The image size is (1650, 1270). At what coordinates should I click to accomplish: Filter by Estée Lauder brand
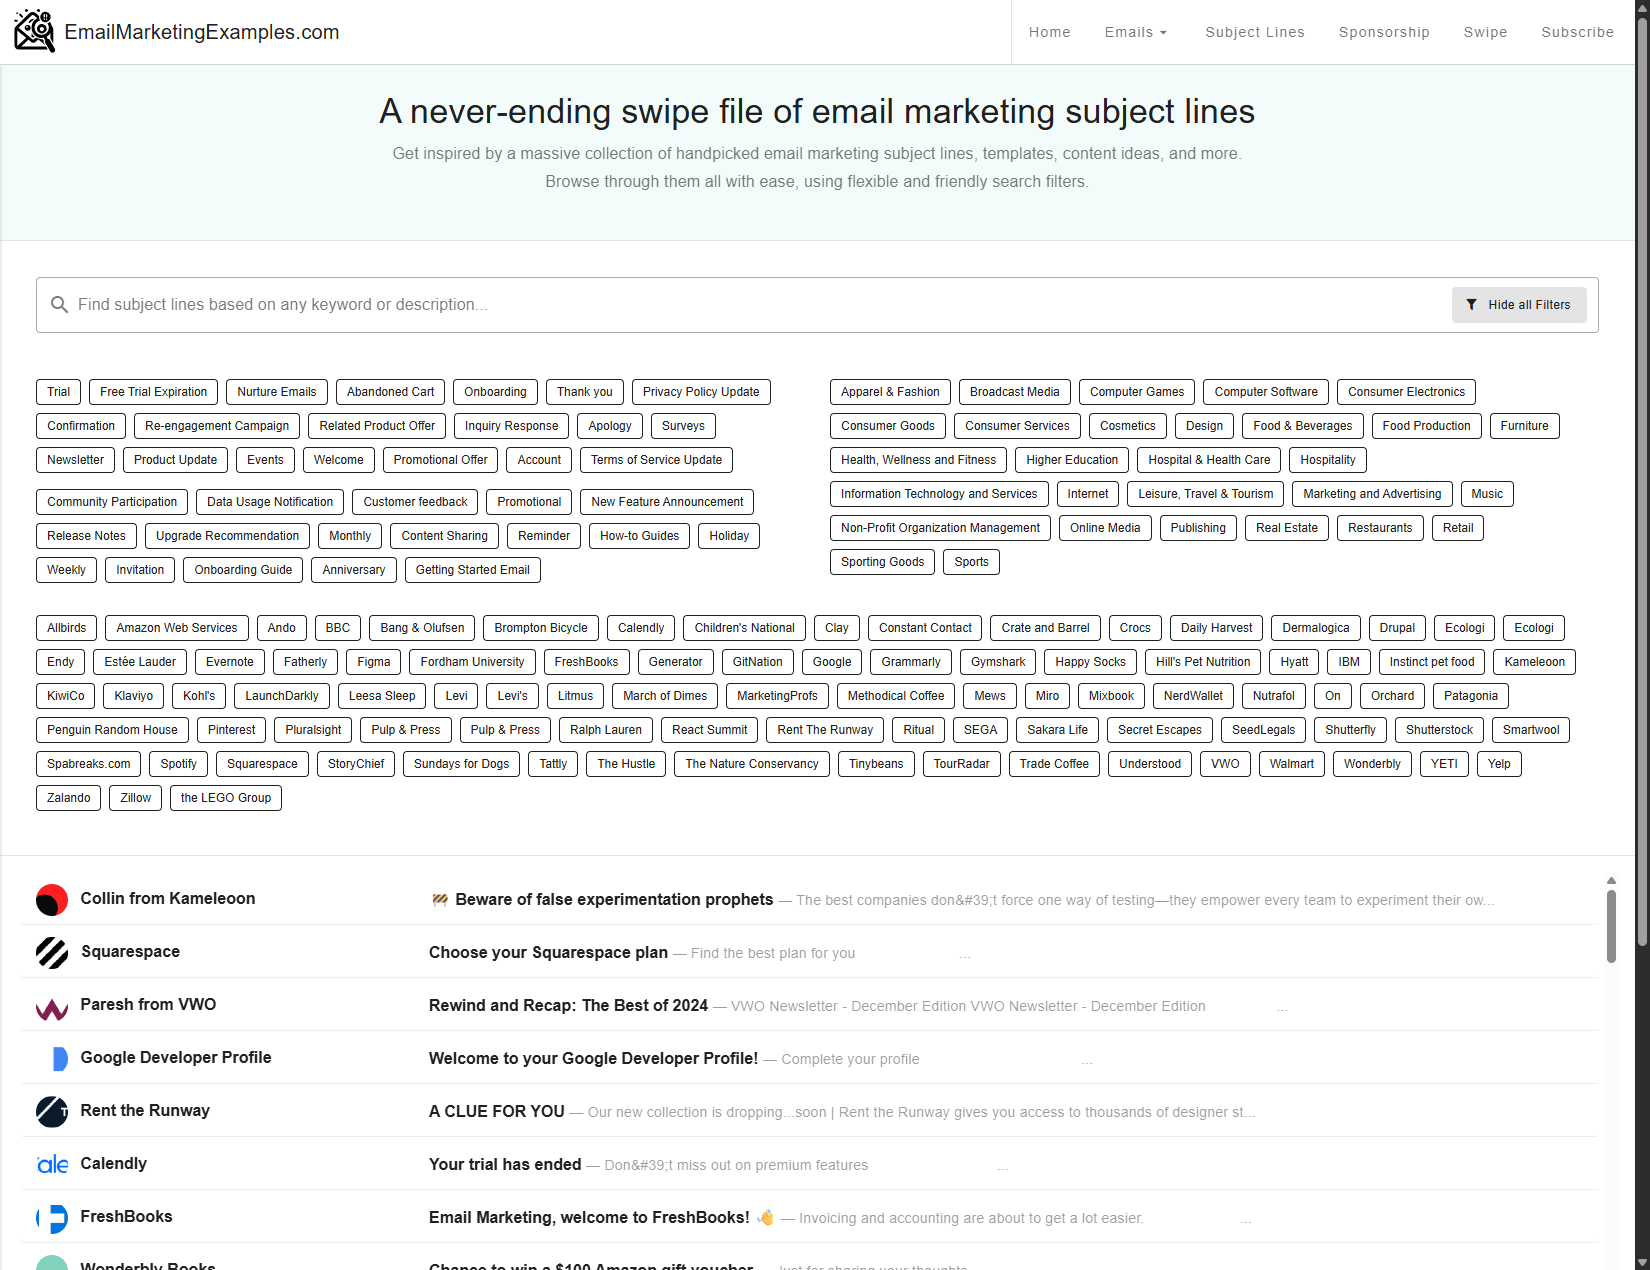pyautogui.click(x=140, y=662)
